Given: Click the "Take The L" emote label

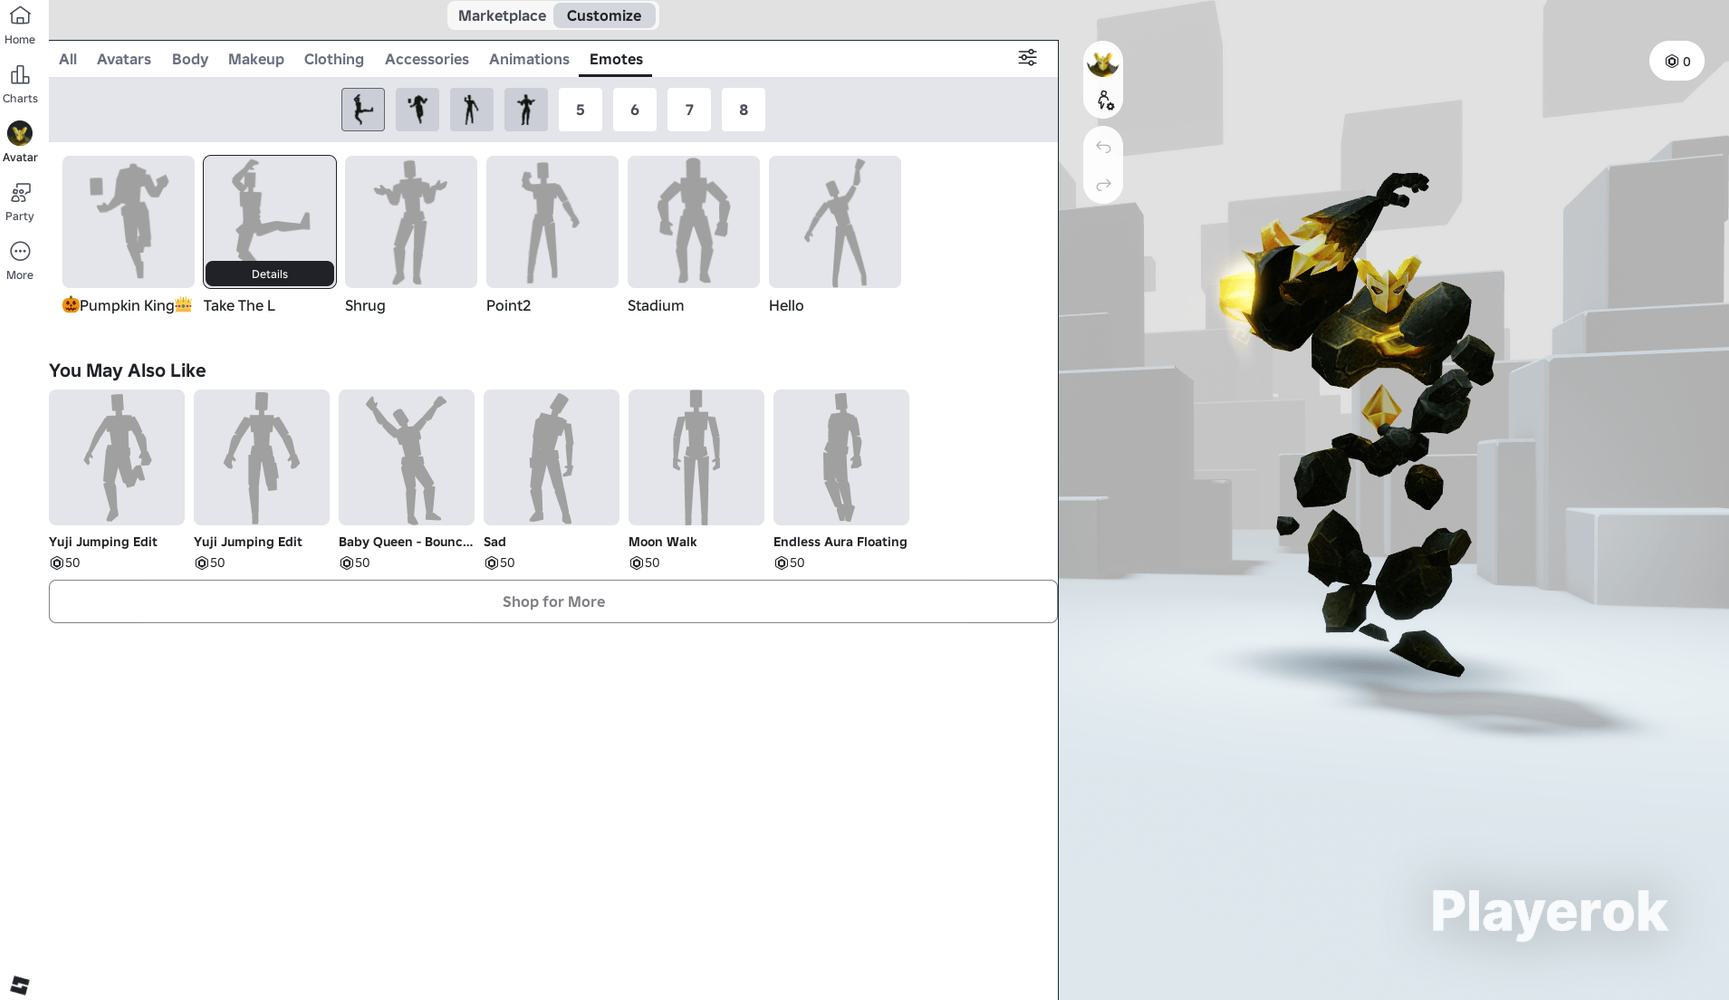Looking at the screenshot, I should click(239, 306).
